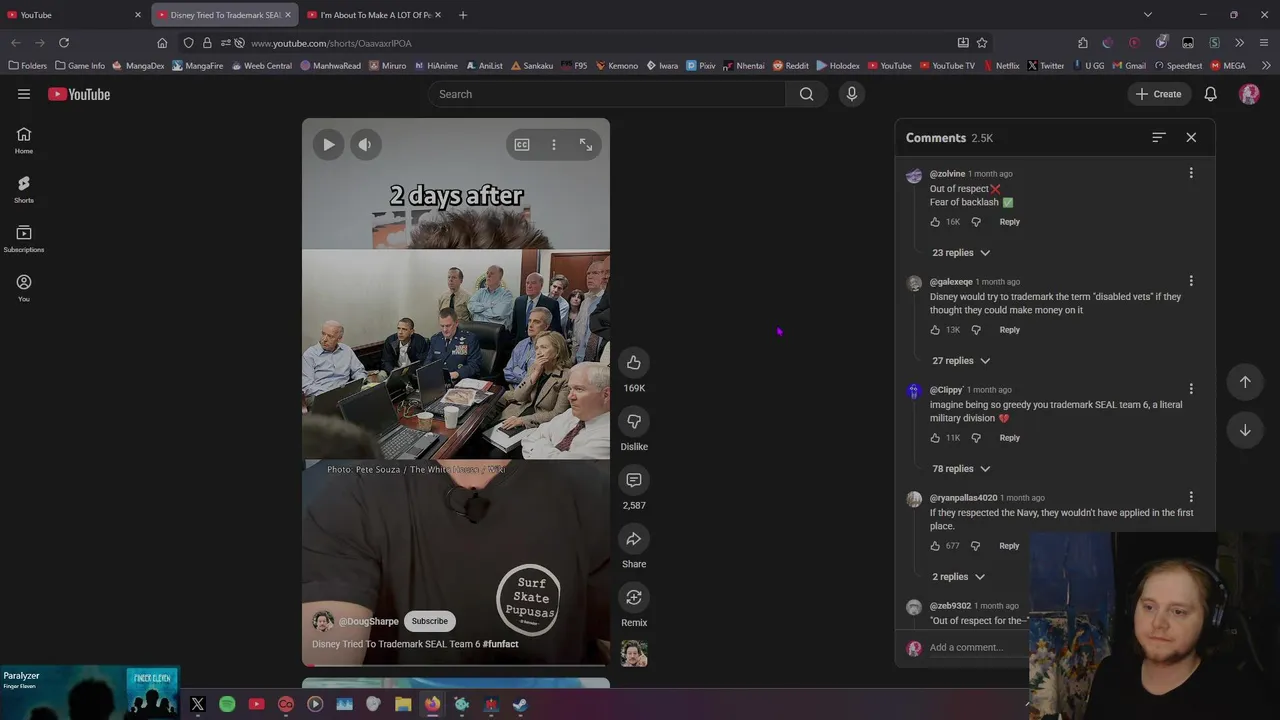Open the Reddit bookmark

tap(790, 66)
